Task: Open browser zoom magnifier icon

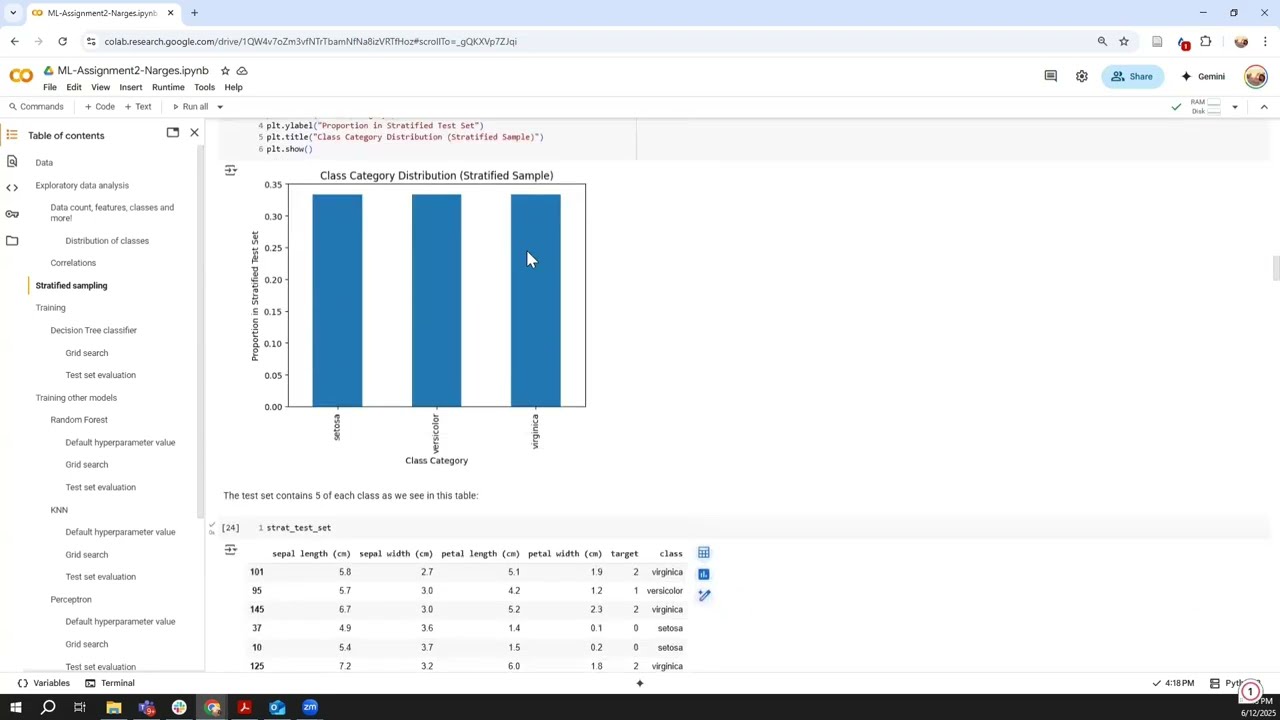Action: pos(1102,42)
